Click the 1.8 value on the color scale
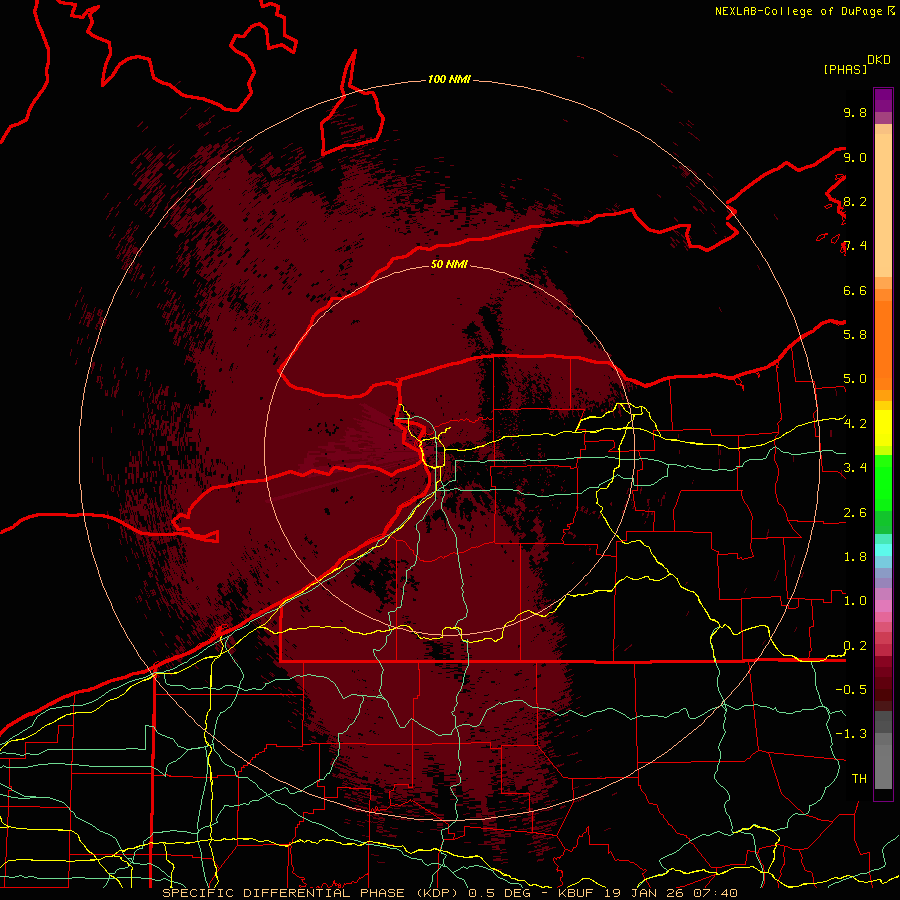Viewport: 900px width, 900px height. click(x=855, y=557)
